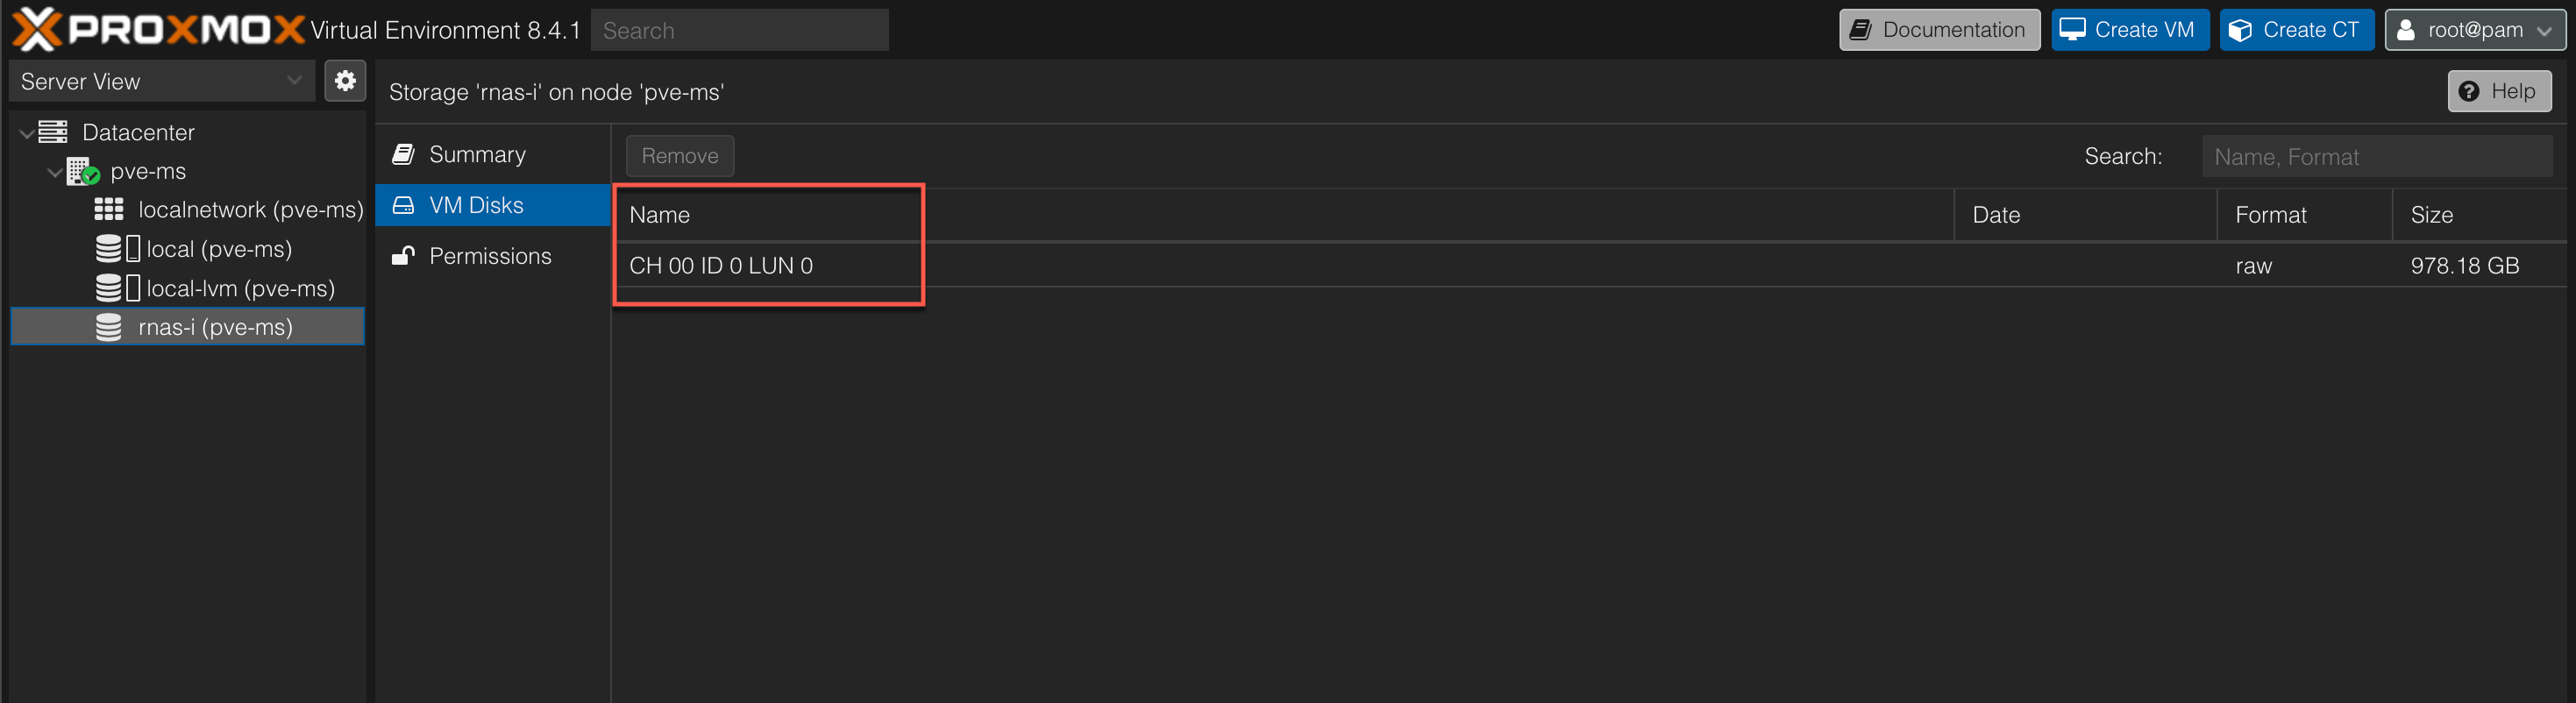The height and width of the screenshot is (703, 2576).
Task: Collapse the Datacenter tree node
Action: click(26, 133)
